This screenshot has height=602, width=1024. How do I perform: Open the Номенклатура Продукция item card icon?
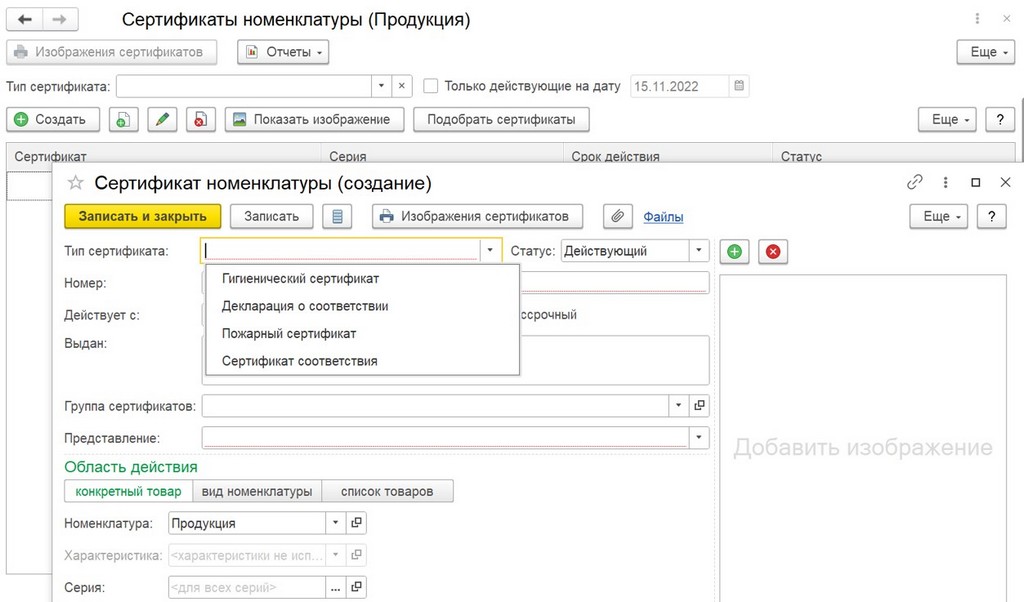(x=356, y=522)
